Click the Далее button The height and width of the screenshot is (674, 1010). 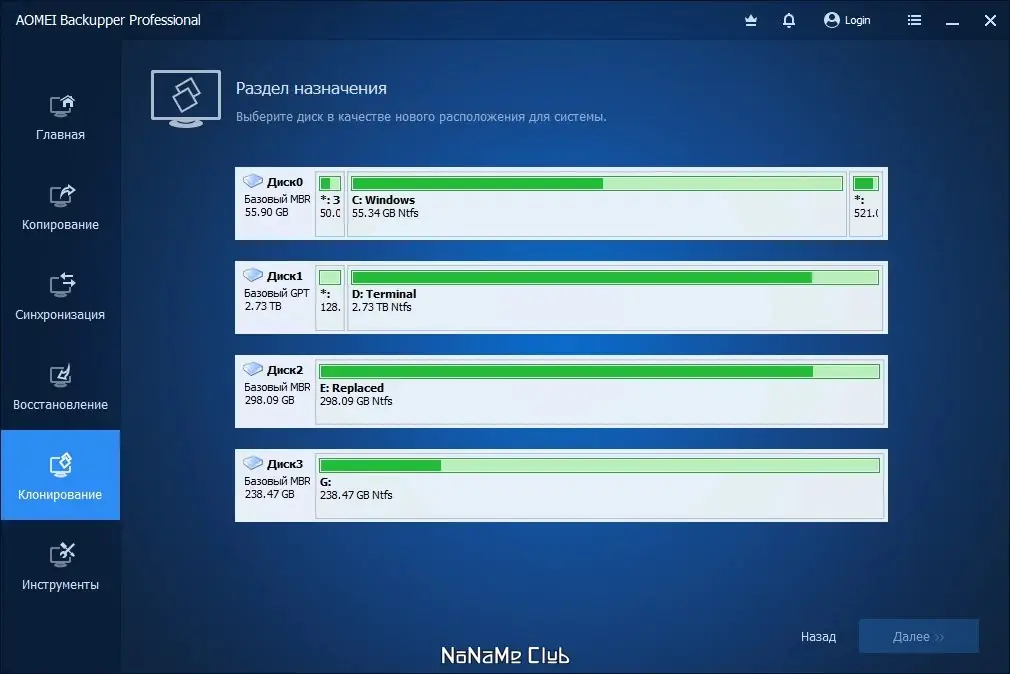(x=918, y=636)
